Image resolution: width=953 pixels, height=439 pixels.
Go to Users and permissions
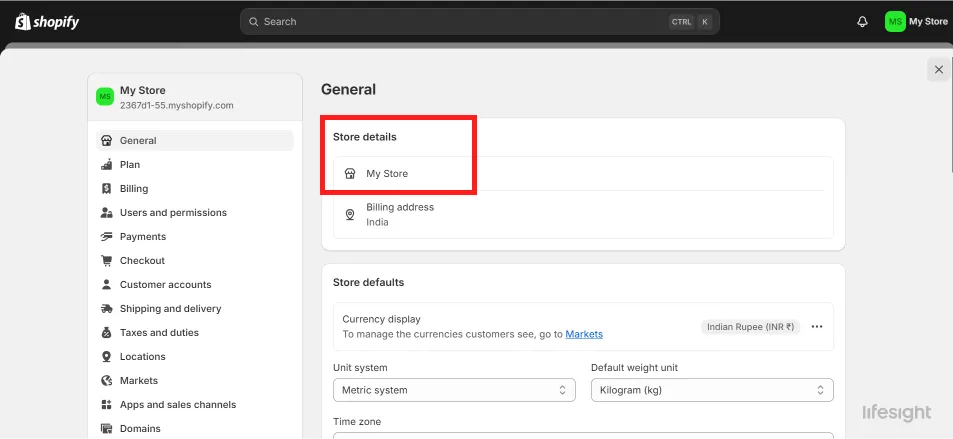(x=194, y=212)
